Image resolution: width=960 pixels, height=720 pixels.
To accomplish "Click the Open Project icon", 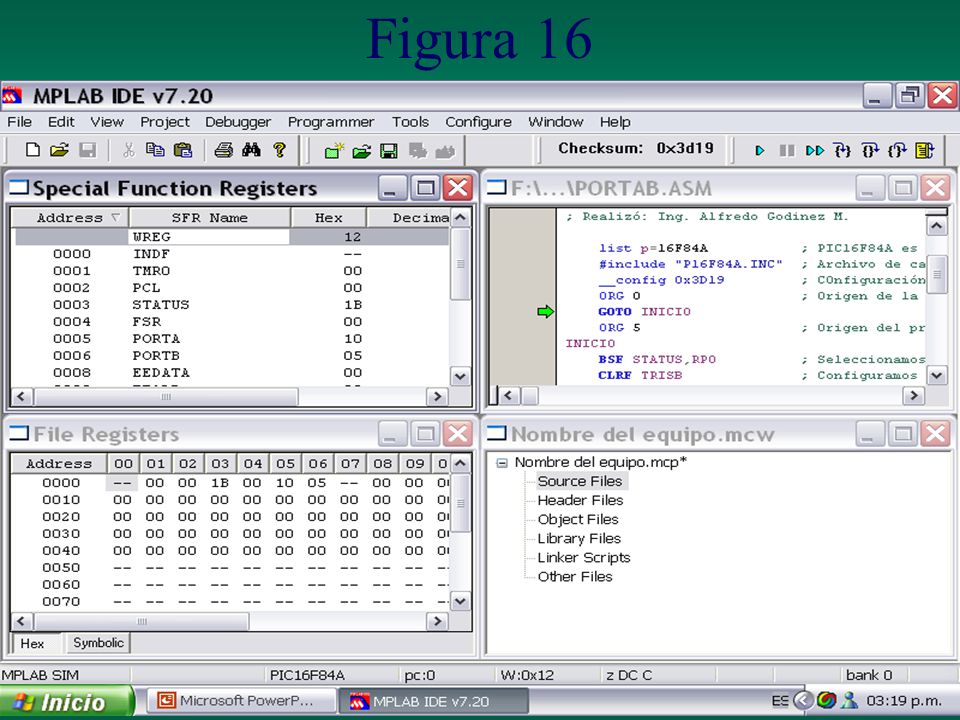I will pyautogui.click(x=362, y=151).
